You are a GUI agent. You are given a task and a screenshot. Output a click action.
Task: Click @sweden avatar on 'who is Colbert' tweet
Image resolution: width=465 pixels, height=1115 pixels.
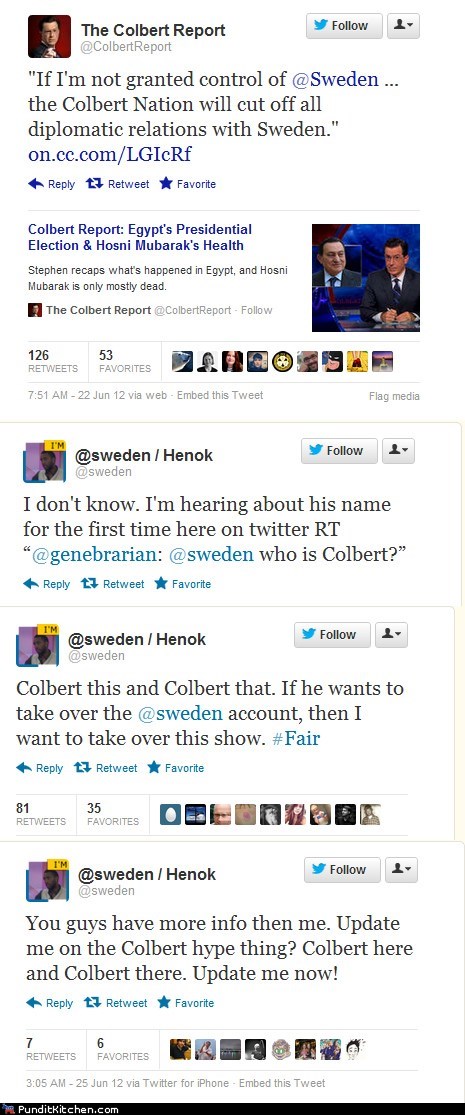tap(45, 462)
